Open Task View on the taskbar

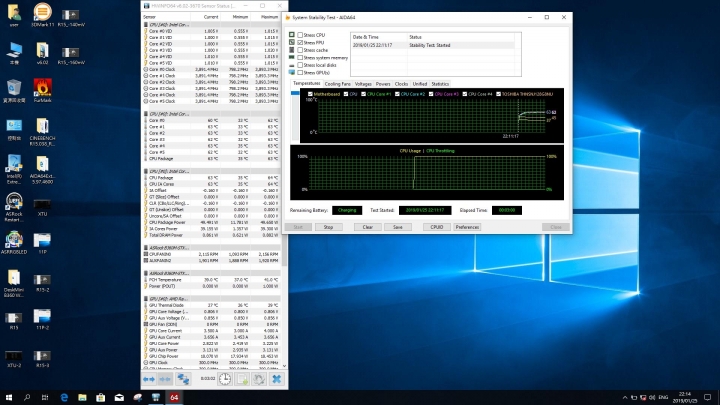[x=45, y=398]
